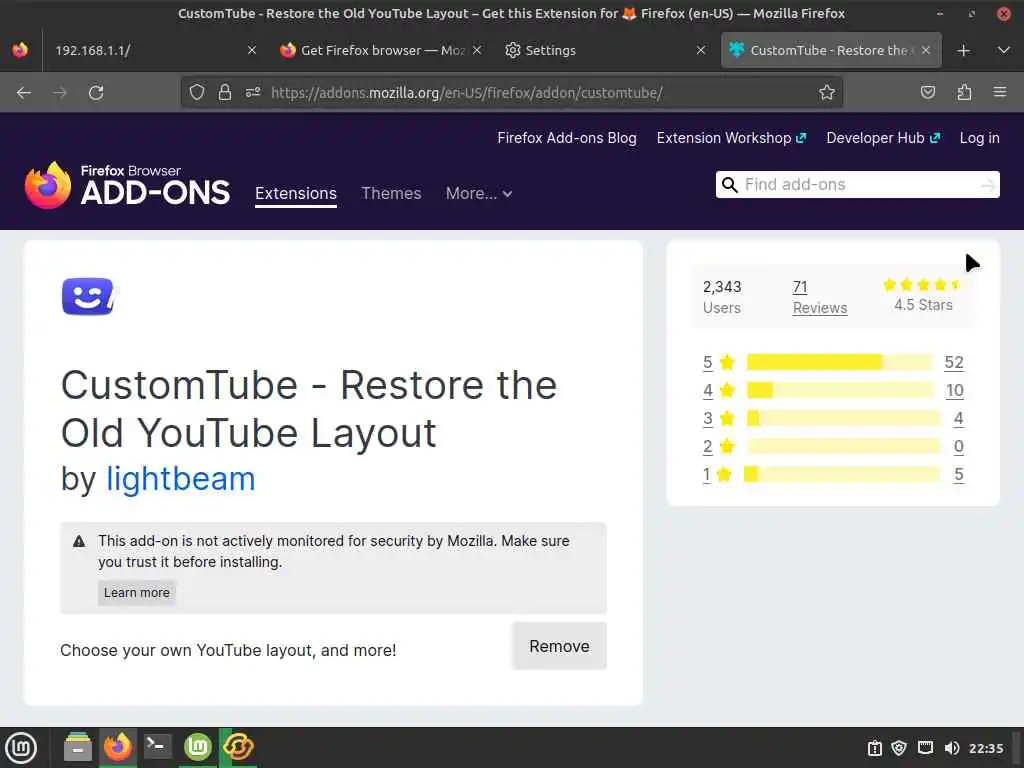Reload the current page
1024x768 pixels.
tap(96, 93)
